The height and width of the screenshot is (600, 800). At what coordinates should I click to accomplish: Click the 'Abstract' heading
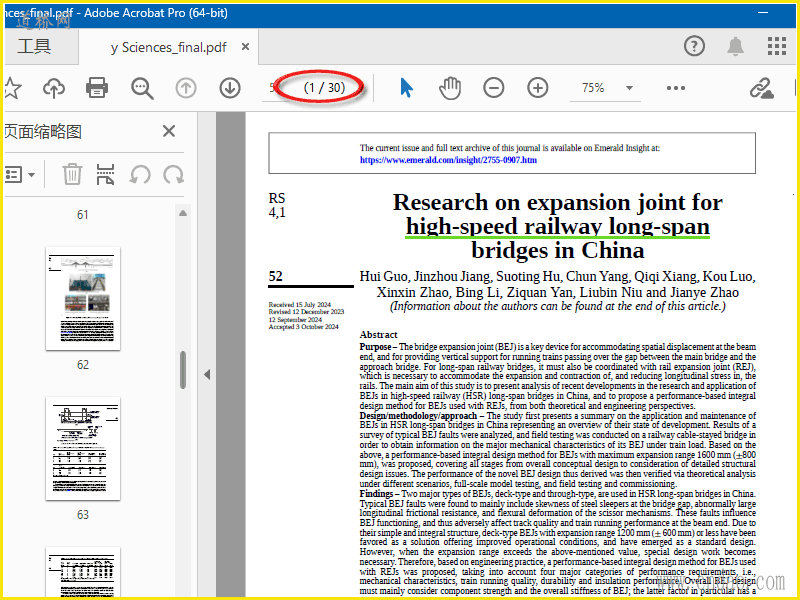tap(378, 335)
